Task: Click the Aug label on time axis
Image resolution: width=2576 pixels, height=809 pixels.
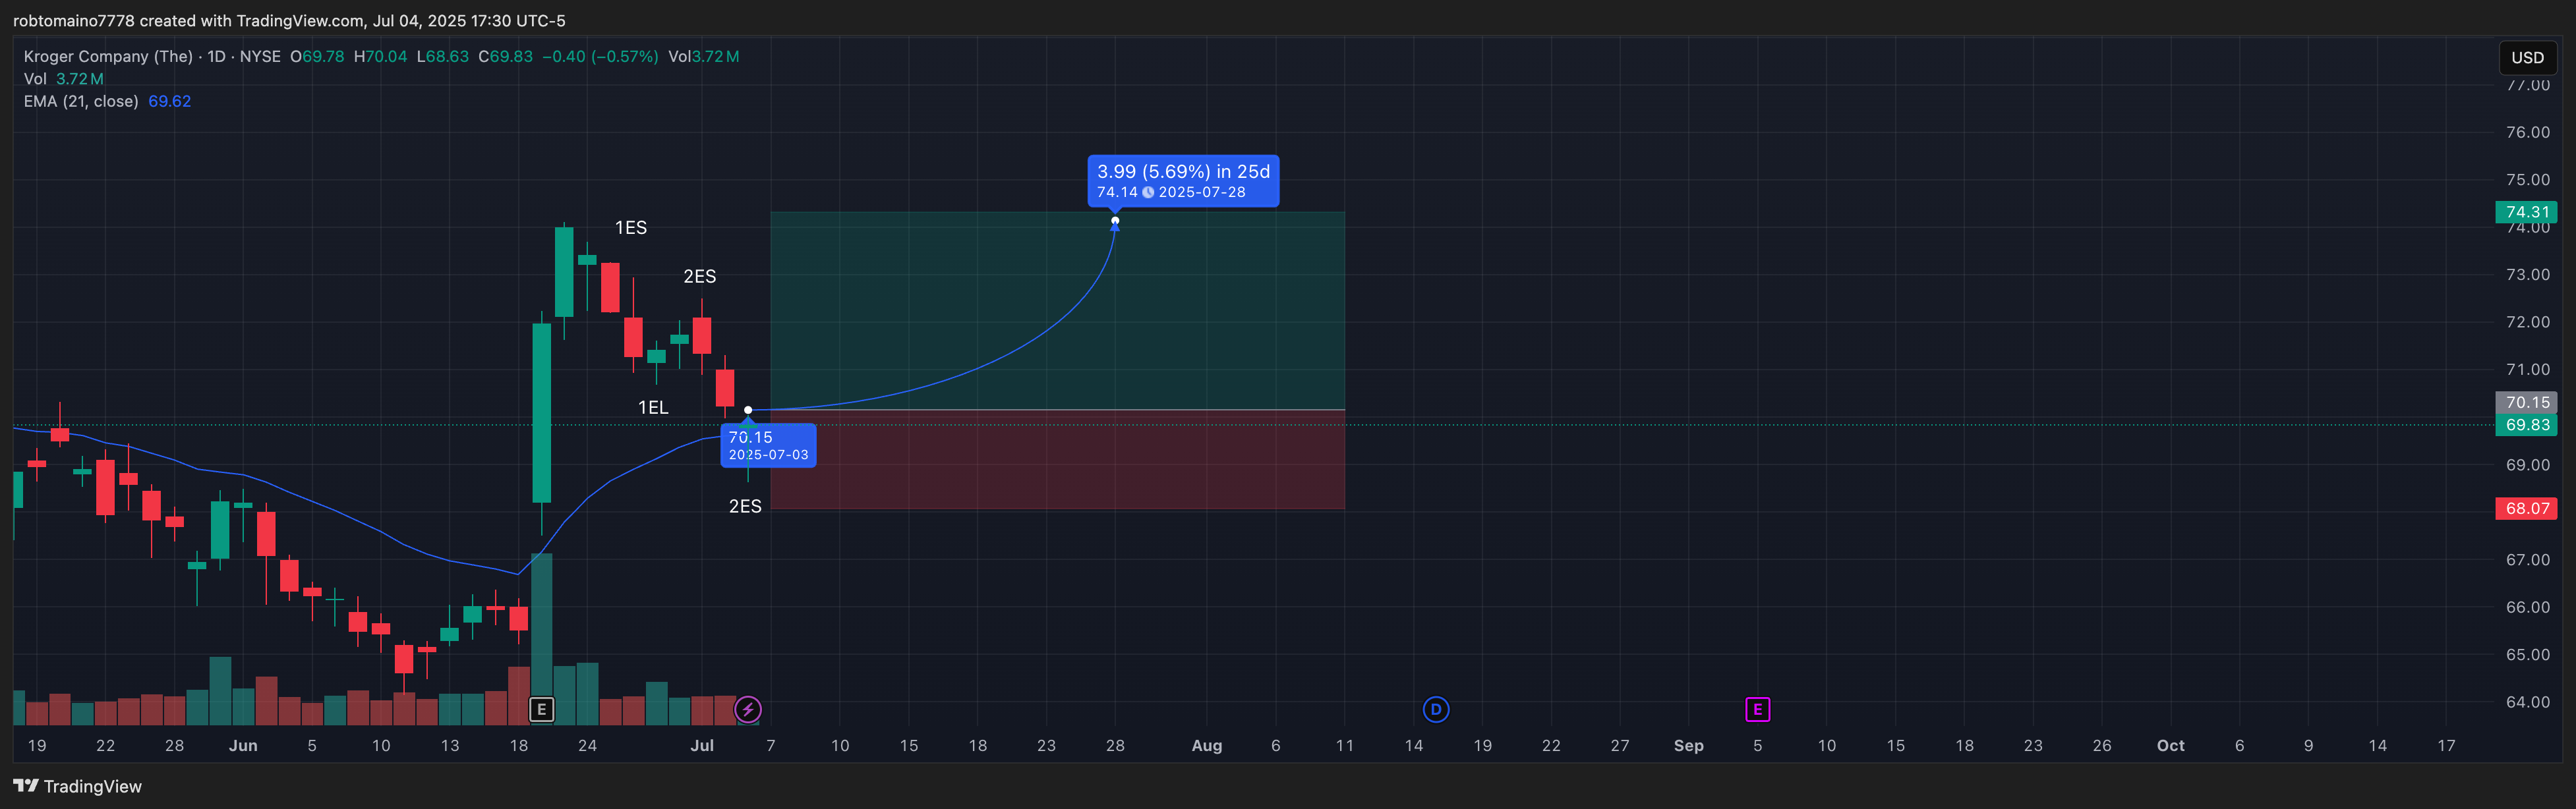Action: click(x=1206, y=745)
